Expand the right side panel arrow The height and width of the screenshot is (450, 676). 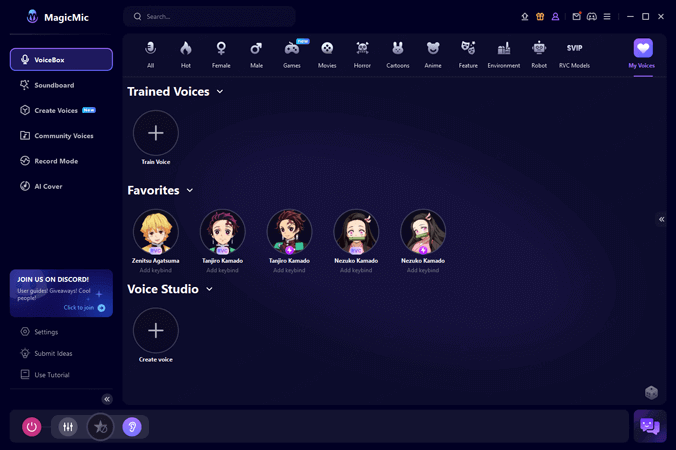661,219
